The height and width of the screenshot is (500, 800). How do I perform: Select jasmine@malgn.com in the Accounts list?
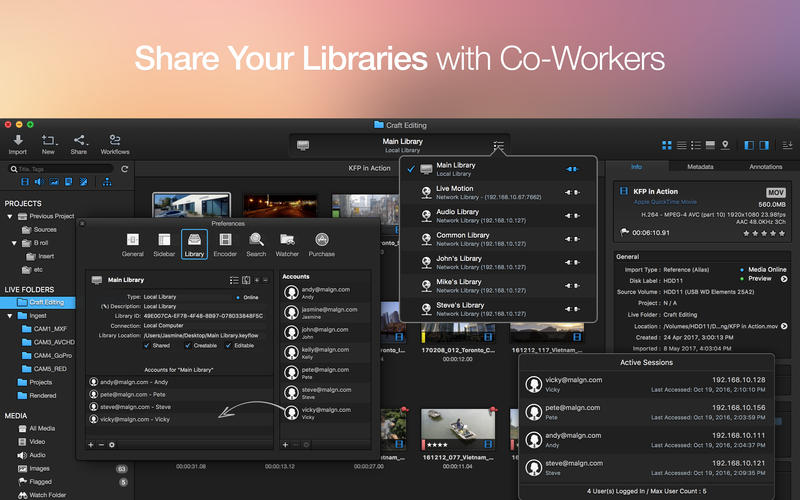(x=326, y=312)
